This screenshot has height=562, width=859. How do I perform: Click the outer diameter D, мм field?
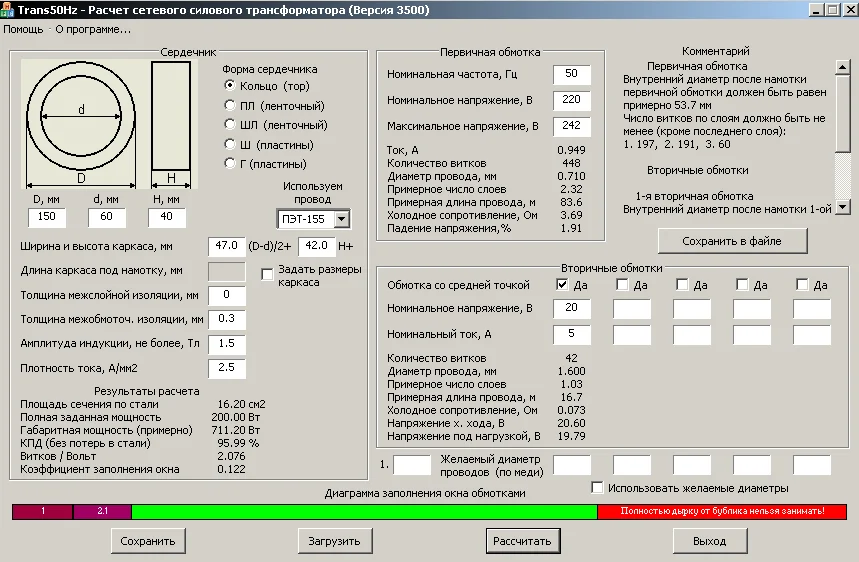(46, 217)
